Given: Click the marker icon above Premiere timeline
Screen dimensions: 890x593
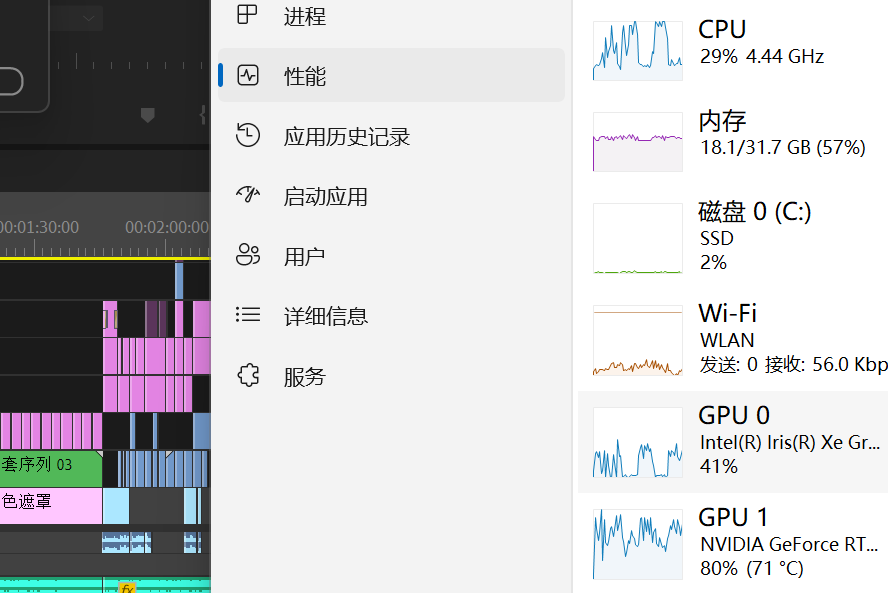Looking at the screenshot, I should pos(148,115).
